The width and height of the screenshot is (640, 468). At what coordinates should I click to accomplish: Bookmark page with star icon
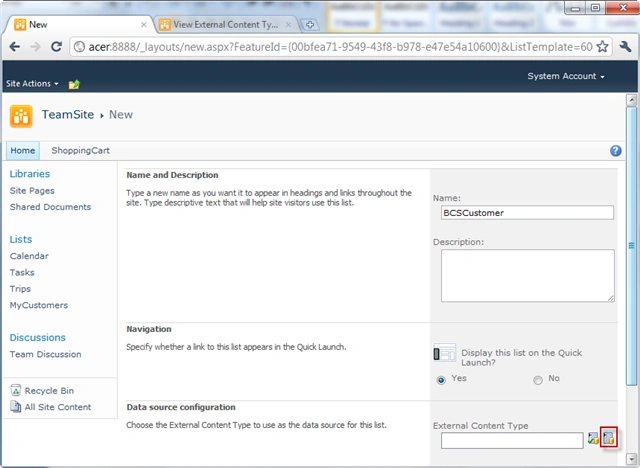602,47
